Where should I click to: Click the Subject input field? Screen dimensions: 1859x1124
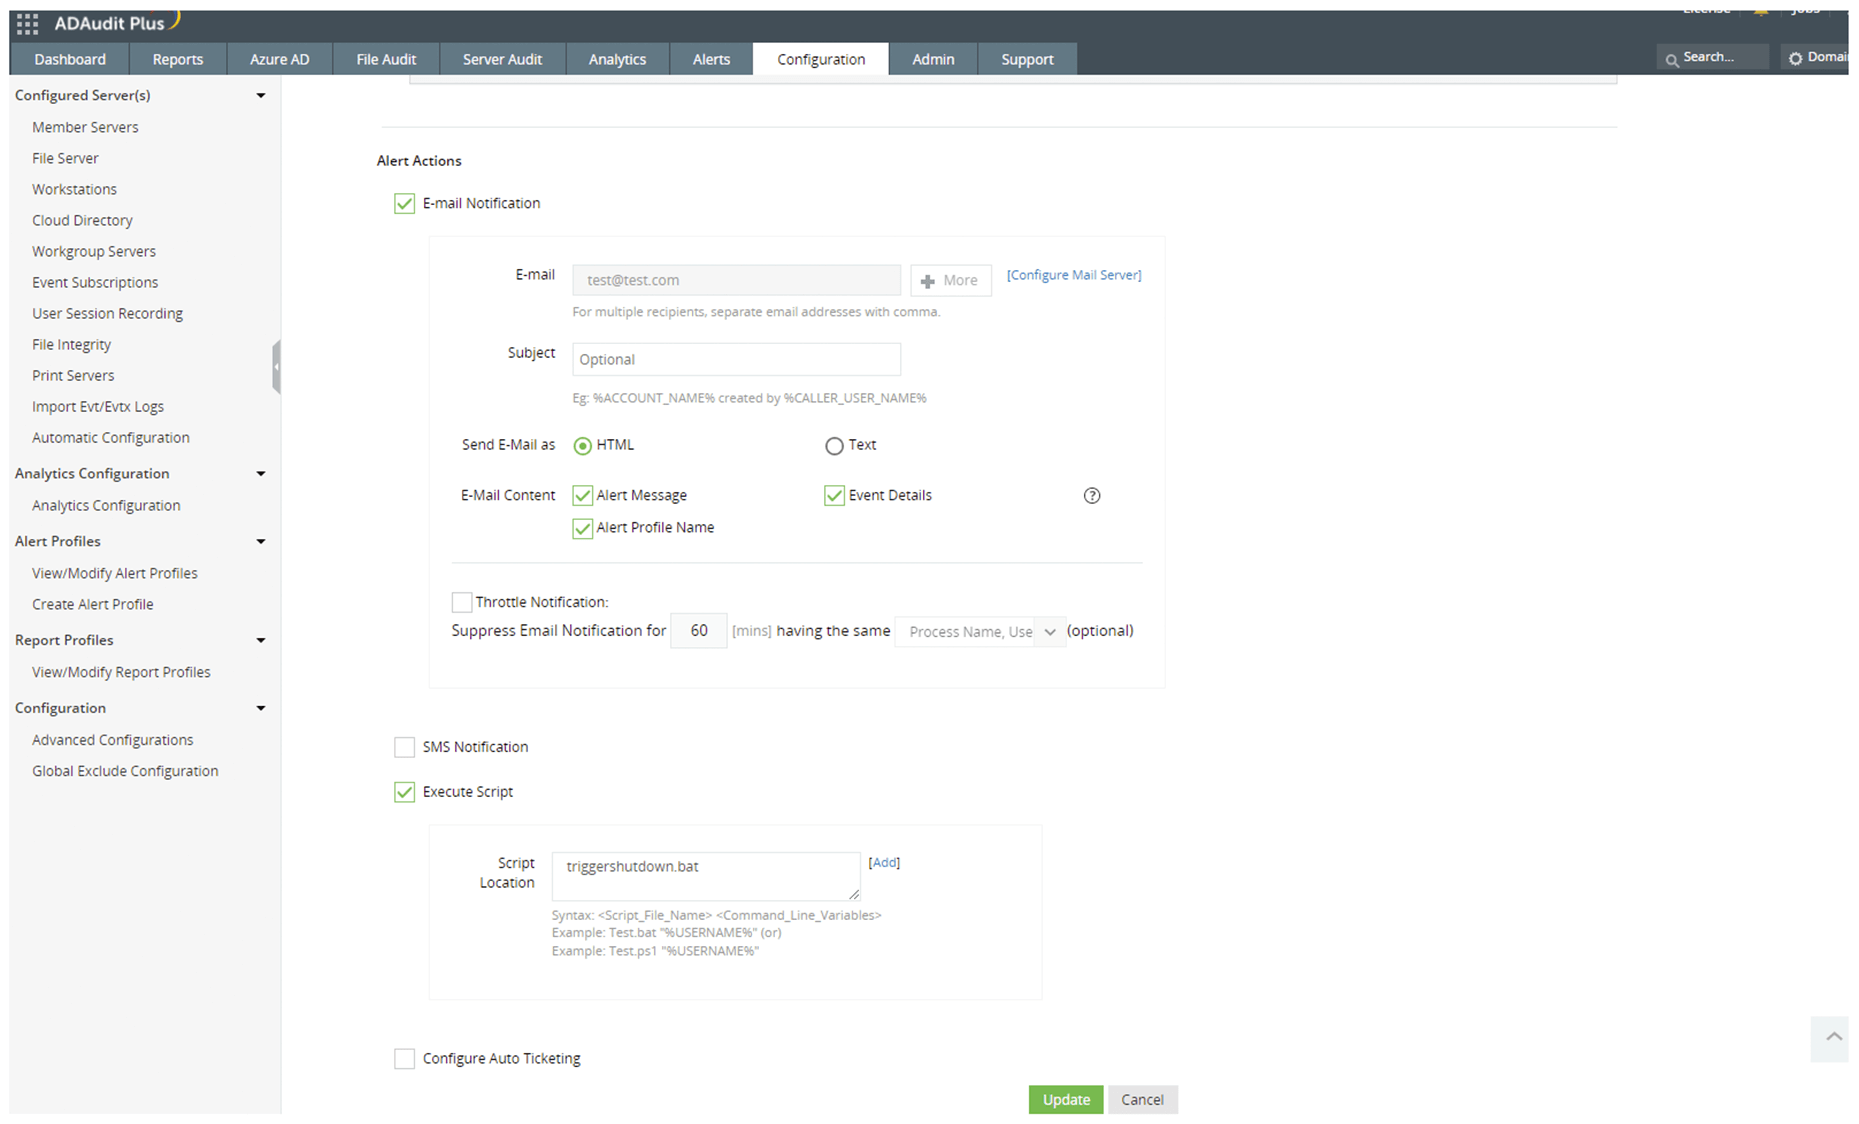pos(736,360)
